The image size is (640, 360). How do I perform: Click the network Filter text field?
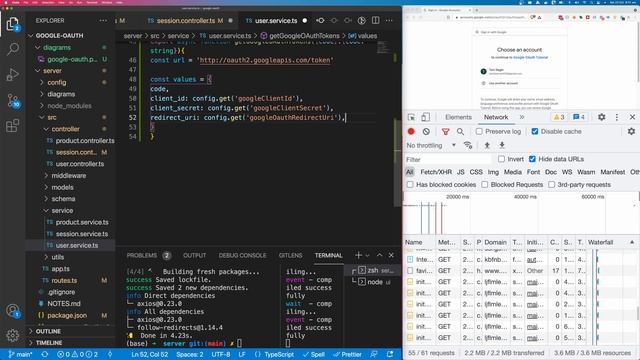(448, 159)
